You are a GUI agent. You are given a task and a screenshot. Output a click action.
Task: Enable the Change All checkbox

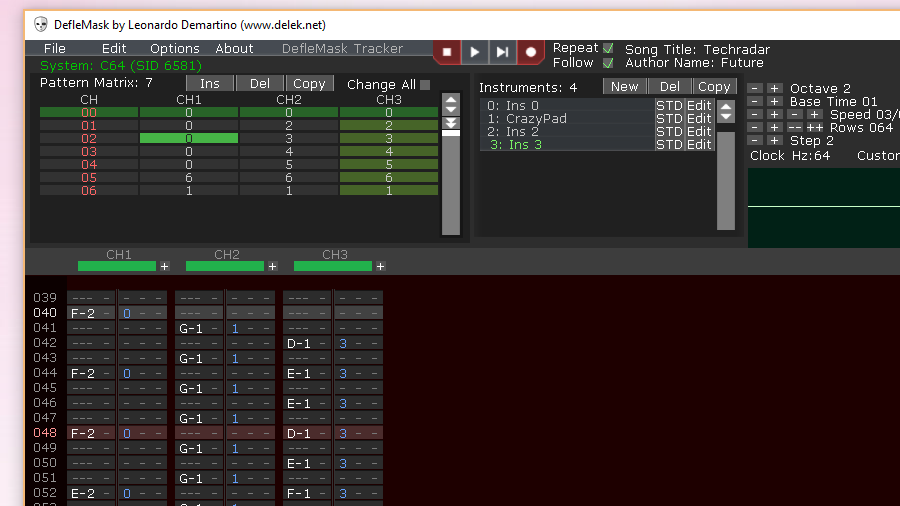click(x=425, y=85)
